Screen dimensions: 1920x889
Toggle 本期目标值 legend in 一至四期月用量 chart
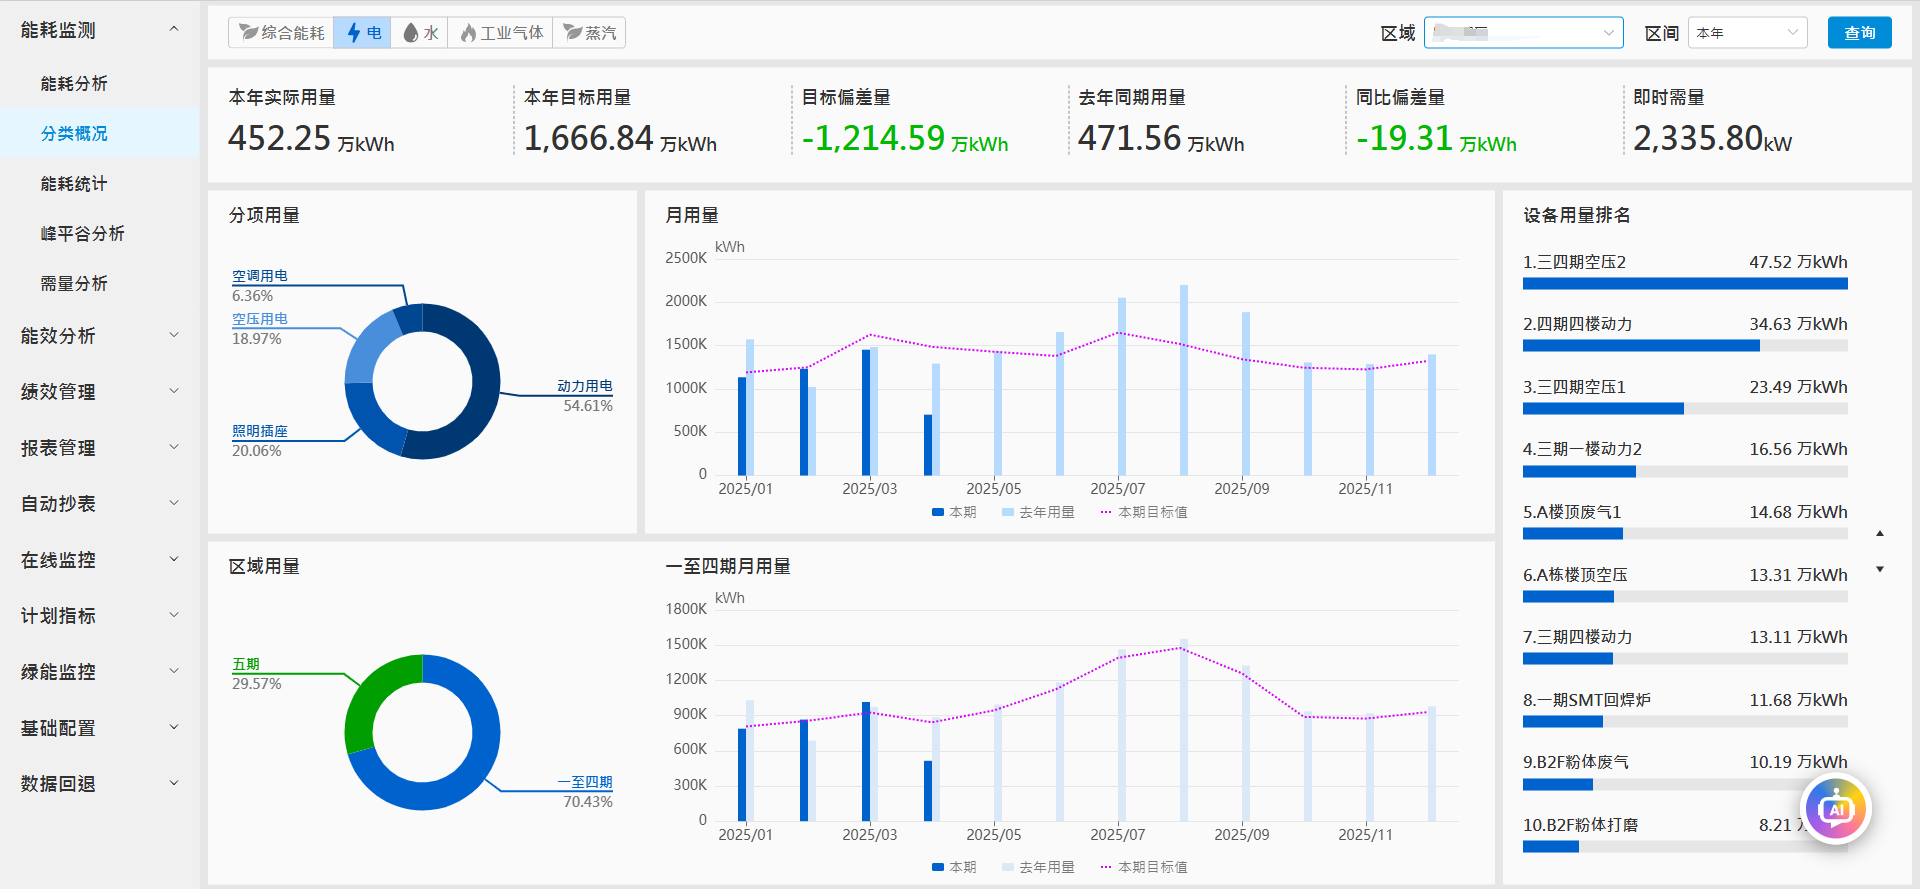[1144, 867]
